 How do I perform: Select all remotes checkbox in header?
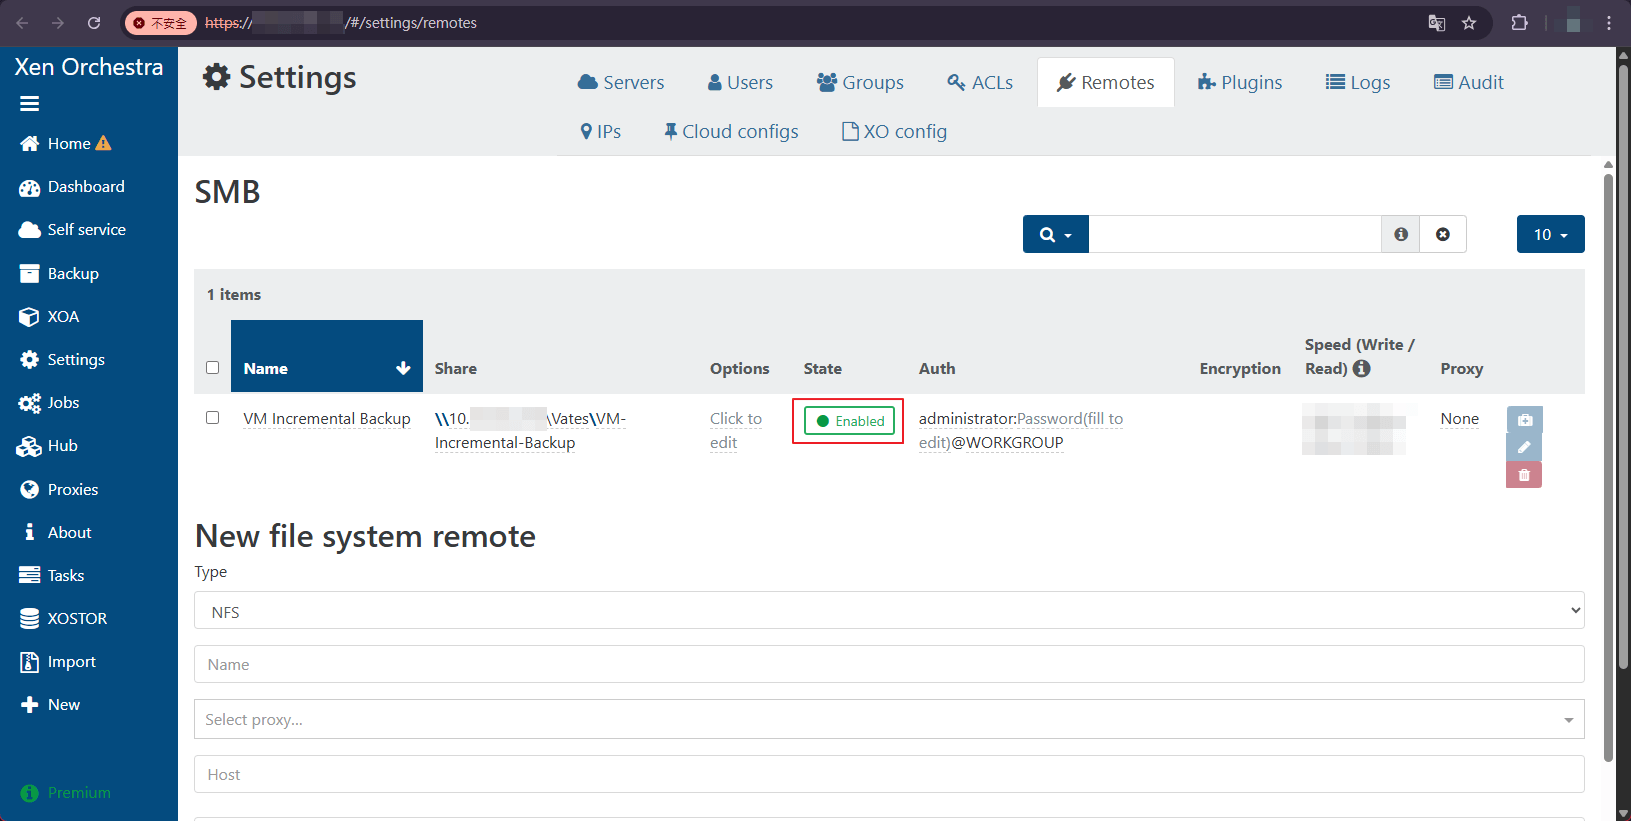[212, 368]
